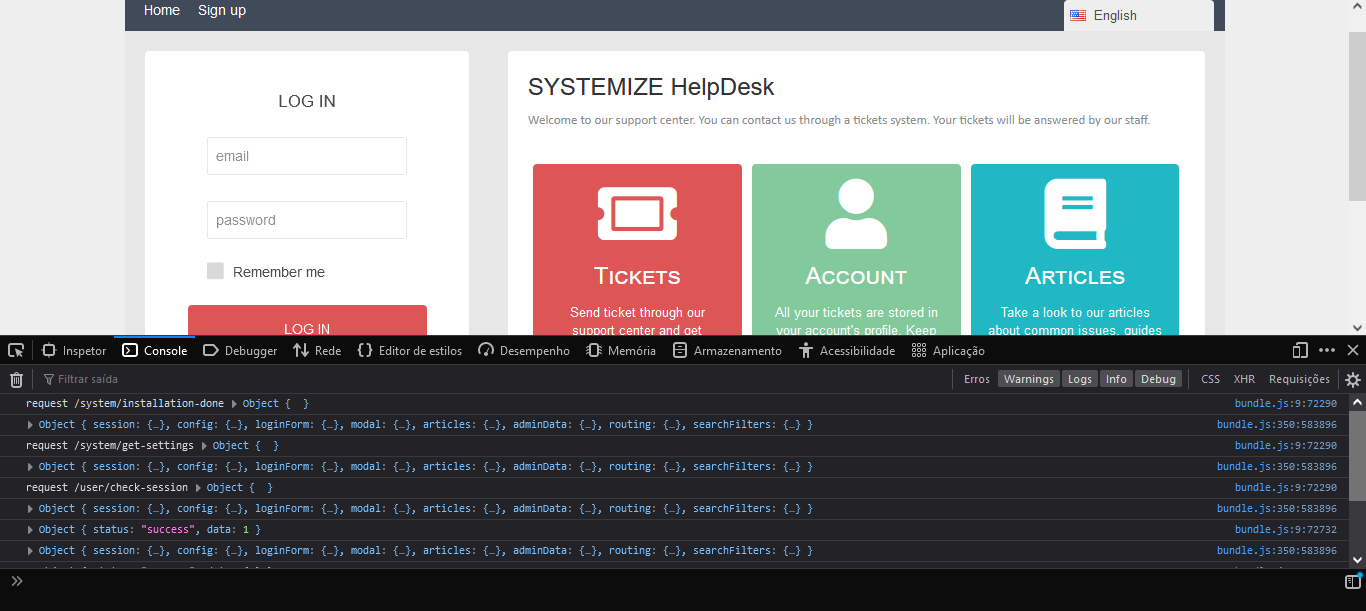Open bundle.js:9:72732 source link
This screenshot has height=611, width=1366.
(x=1285, y=530)
